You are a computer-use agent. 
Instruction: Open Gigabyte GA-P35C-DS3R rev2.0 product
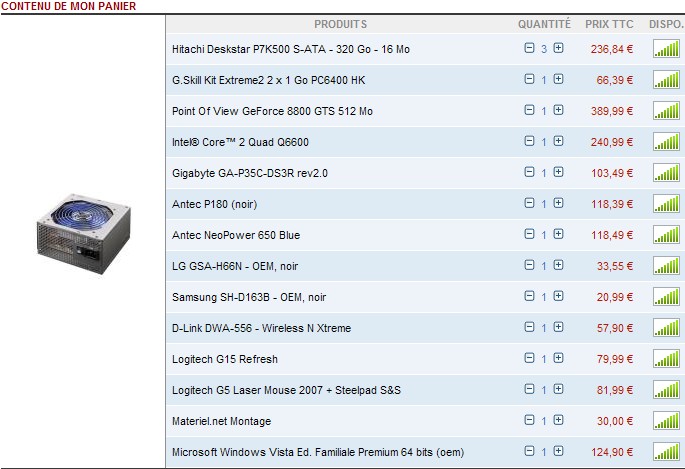pos(250,173)
